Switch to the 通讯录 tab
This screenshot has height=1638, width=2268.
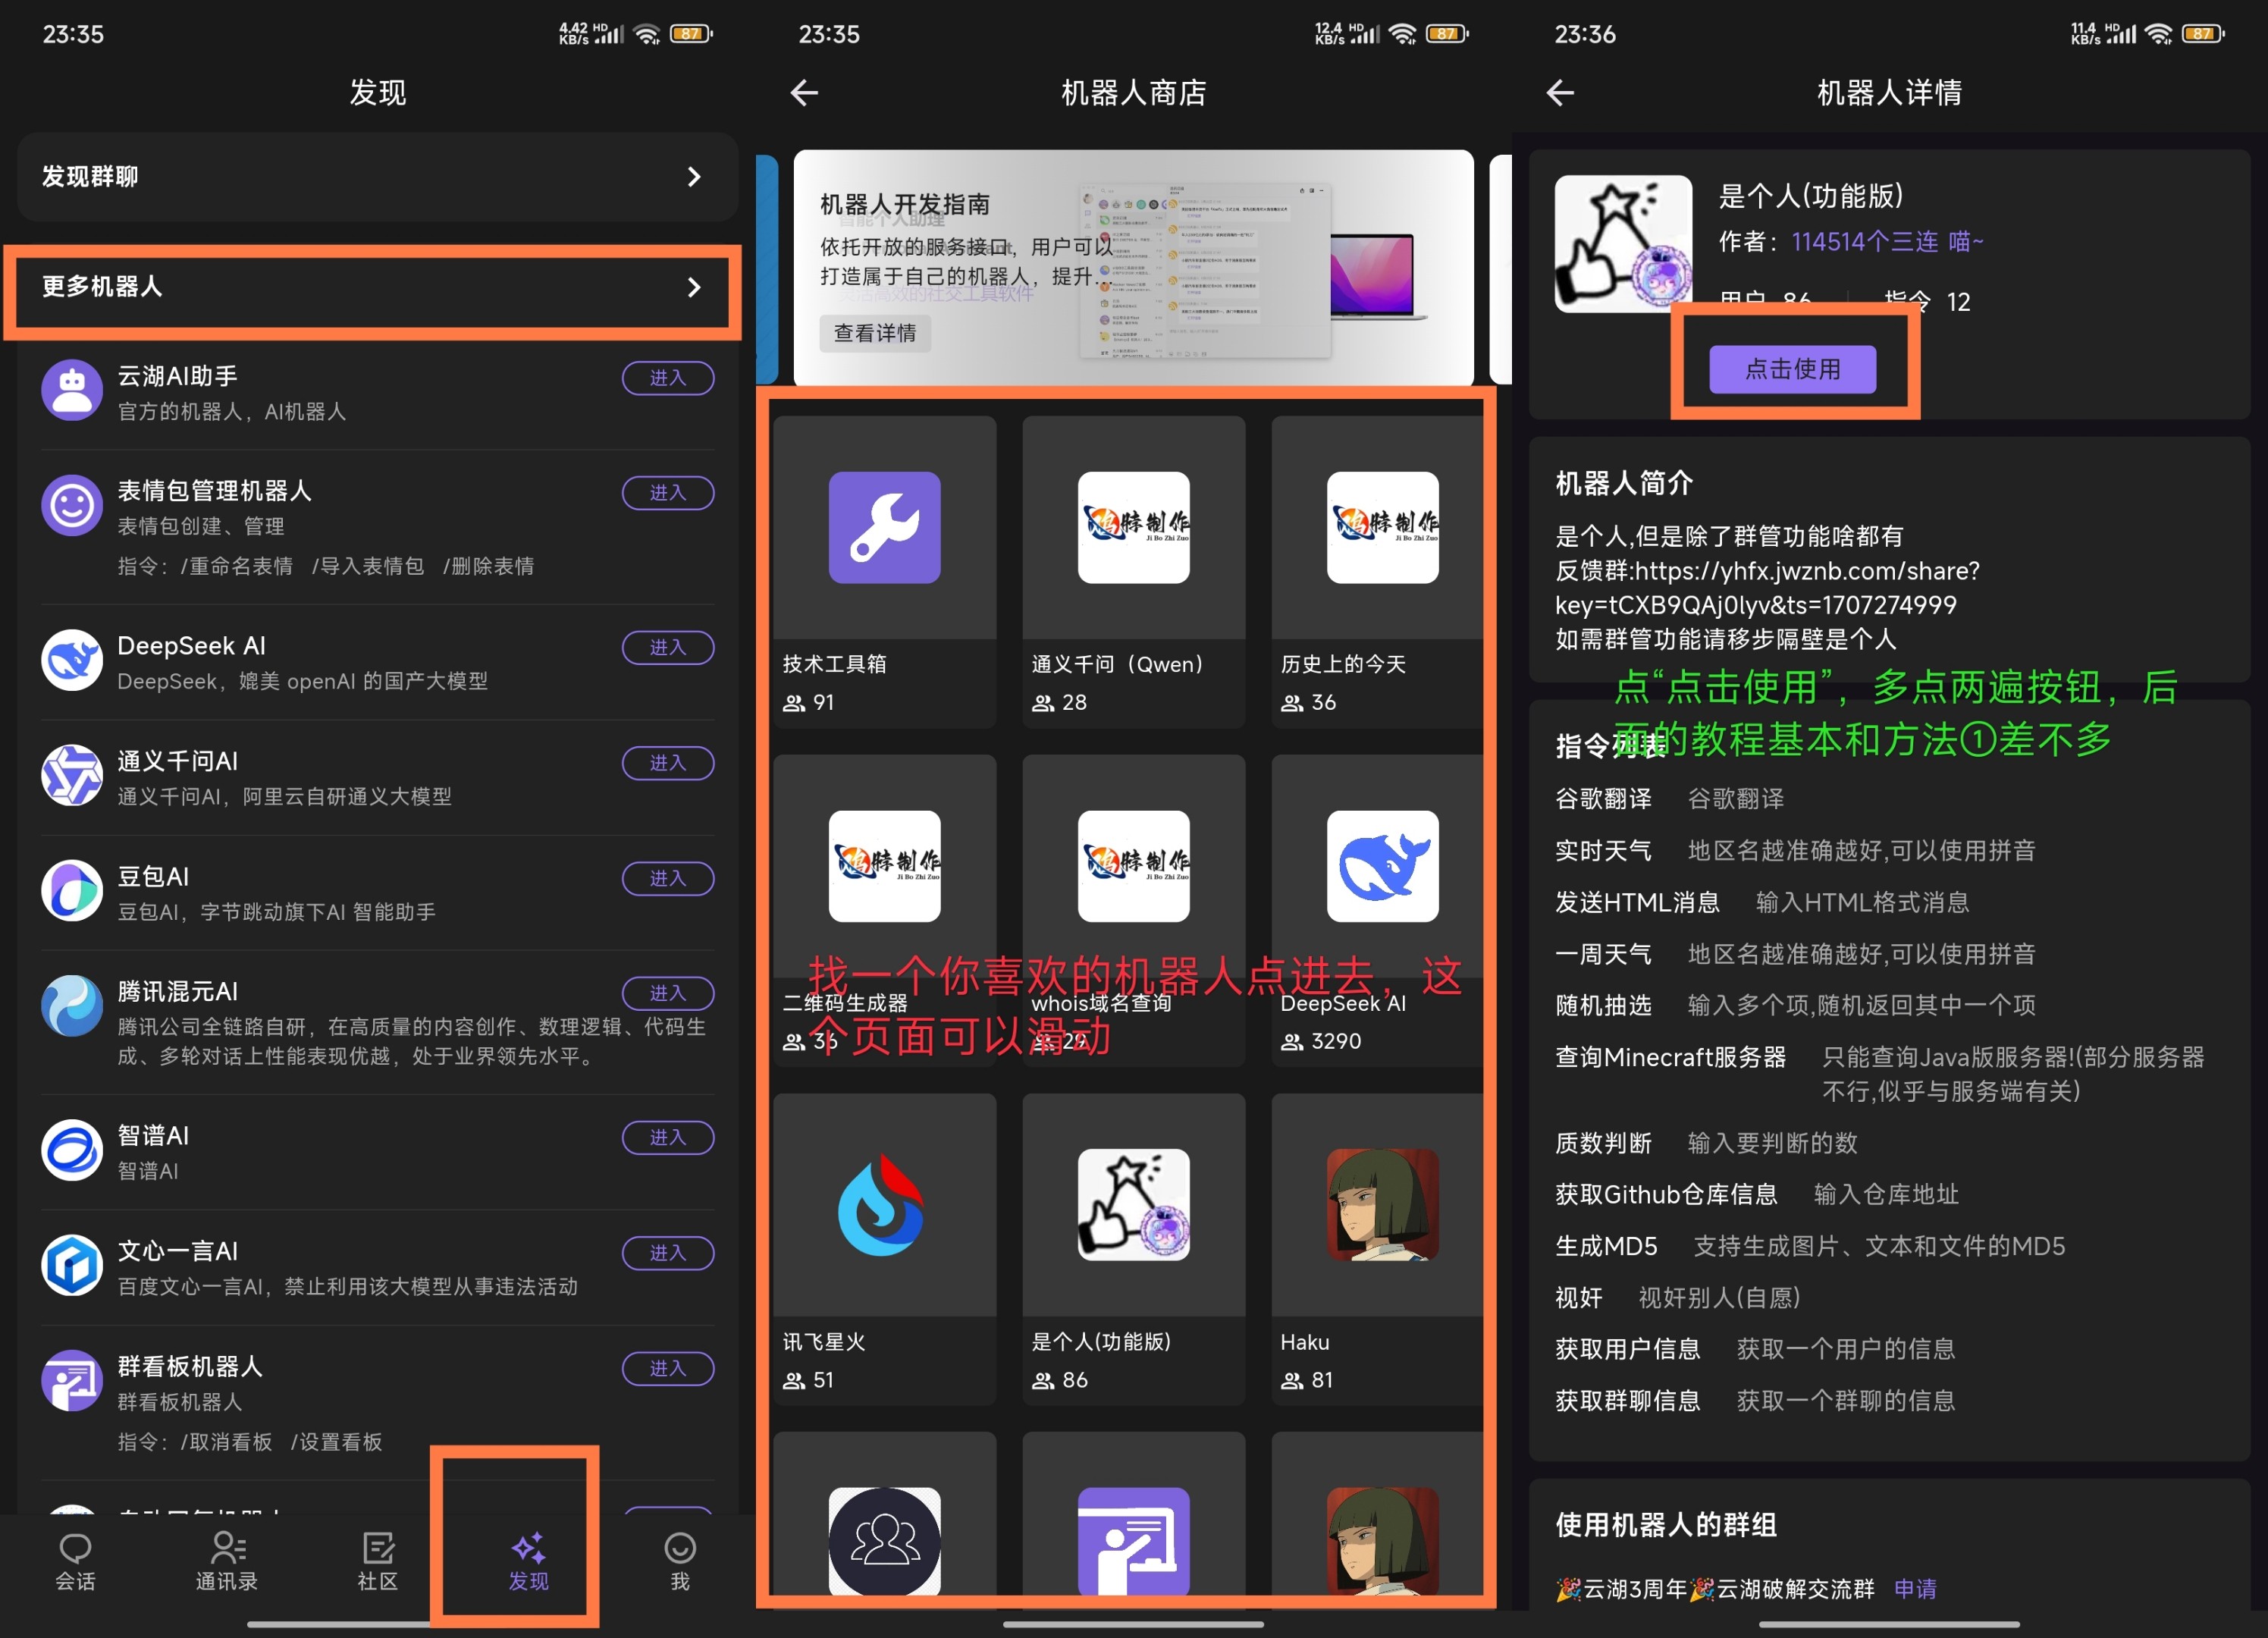point(226,1561)
